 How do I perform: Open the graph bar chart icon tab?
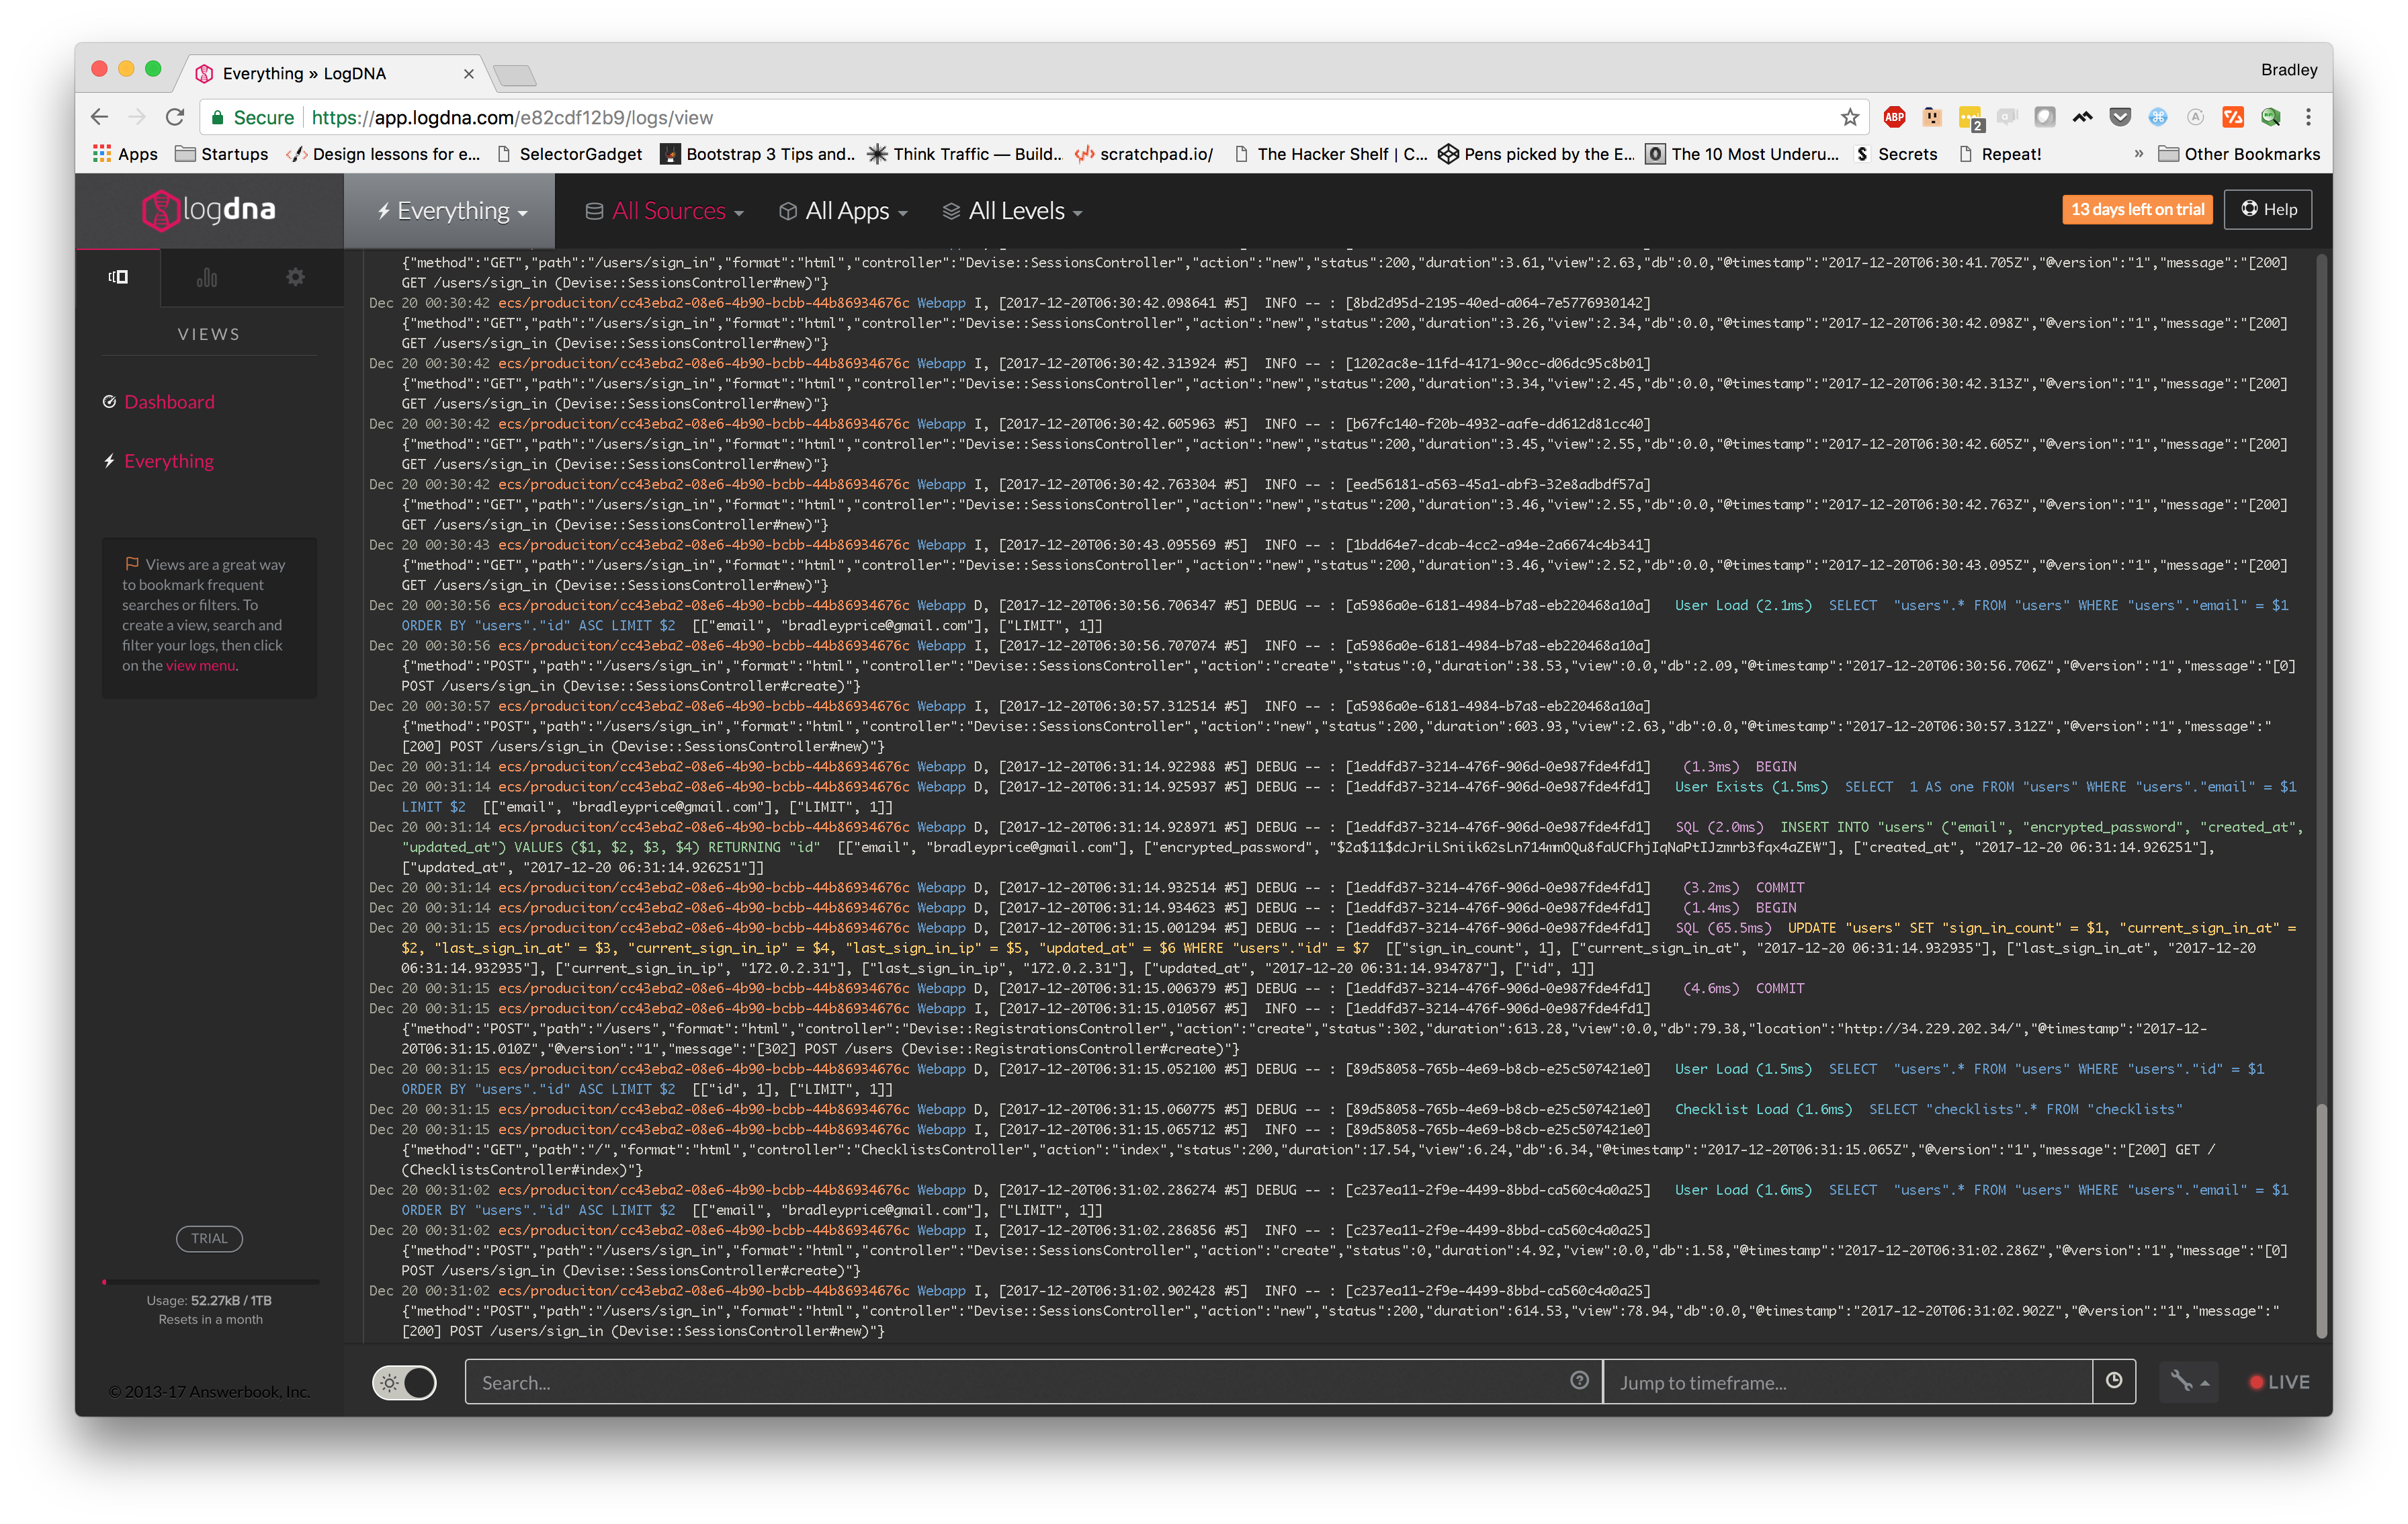(207, 277)
